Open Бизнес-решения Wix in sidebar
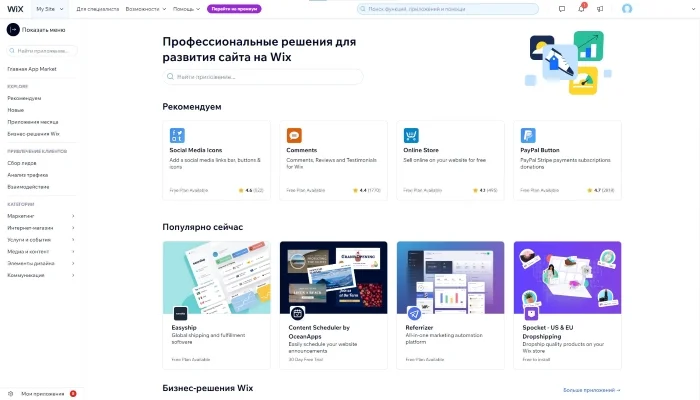This screenshot has width=700, height=400. pos(33,134)
